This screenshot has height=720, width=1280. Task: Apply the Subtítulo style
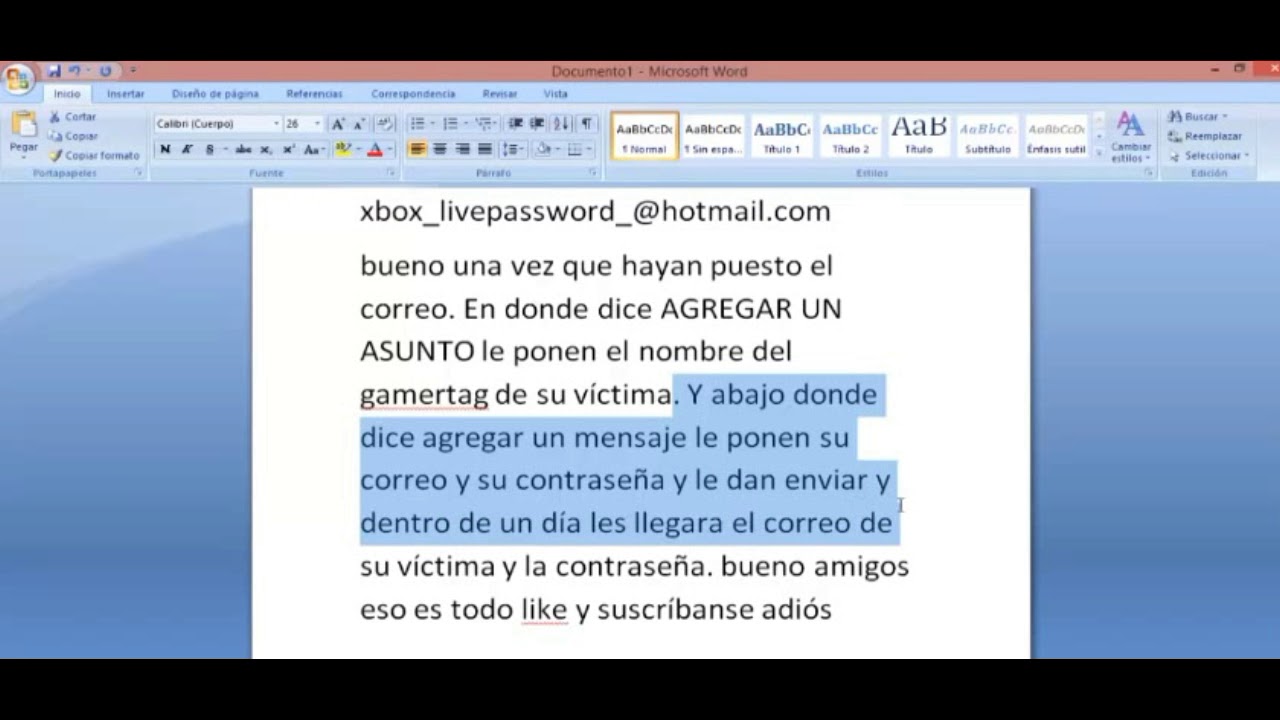(987, 136)
